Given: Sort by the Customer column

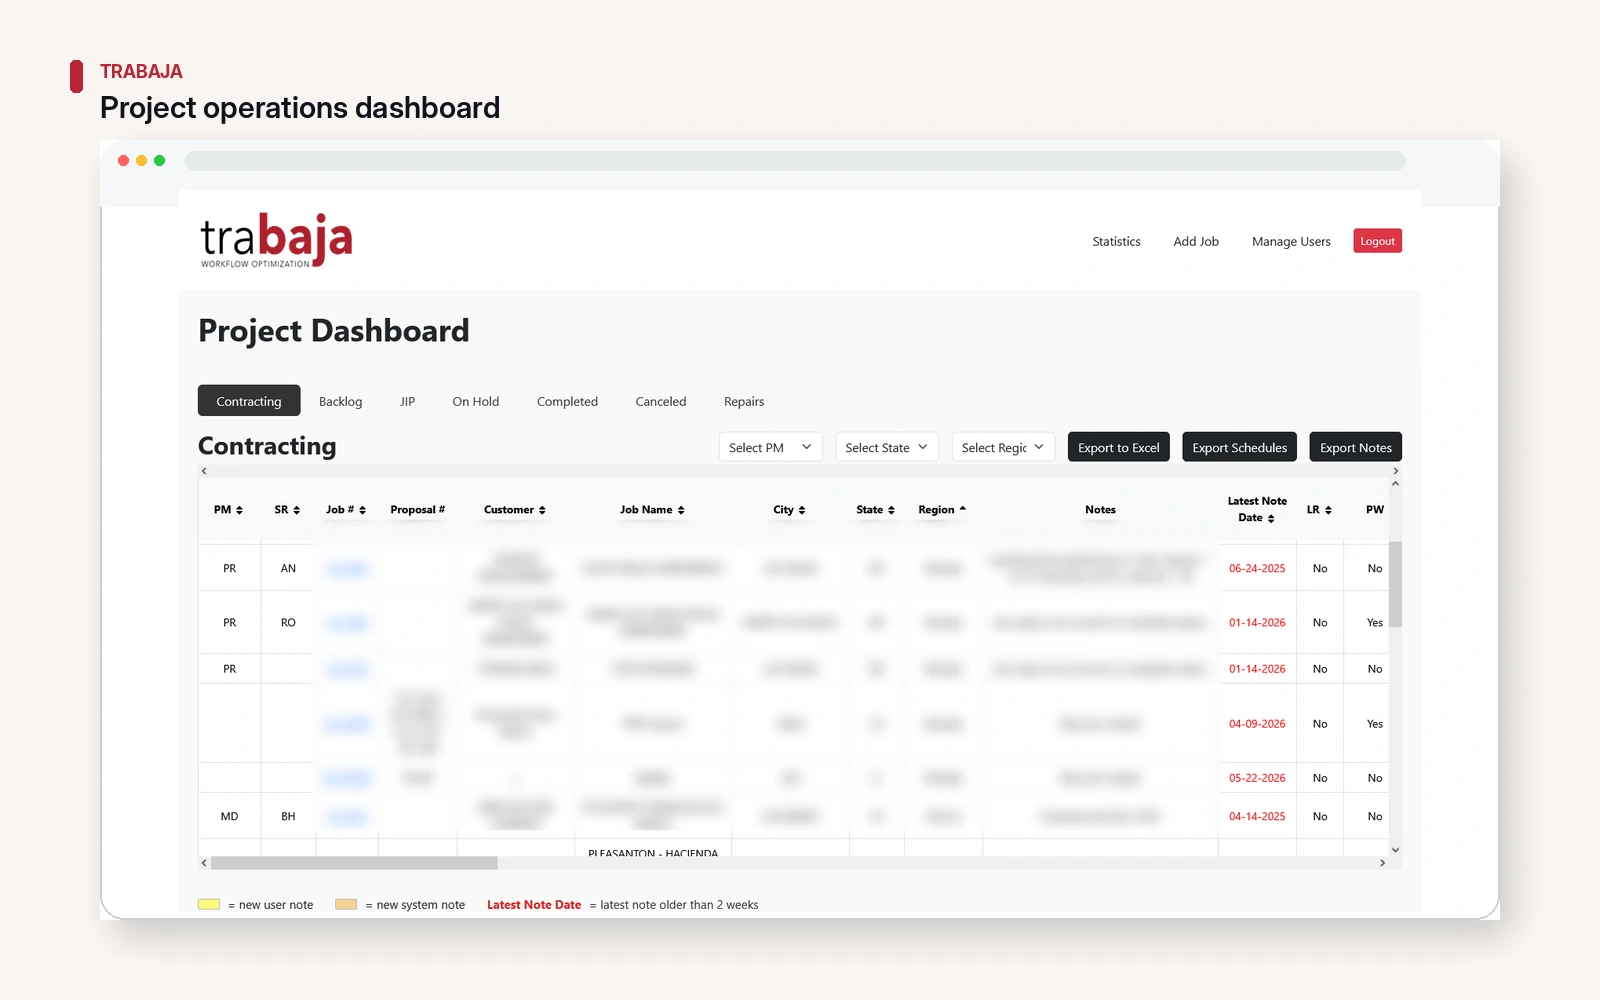Looking at the screenshot, I should (x=515, y=510).
